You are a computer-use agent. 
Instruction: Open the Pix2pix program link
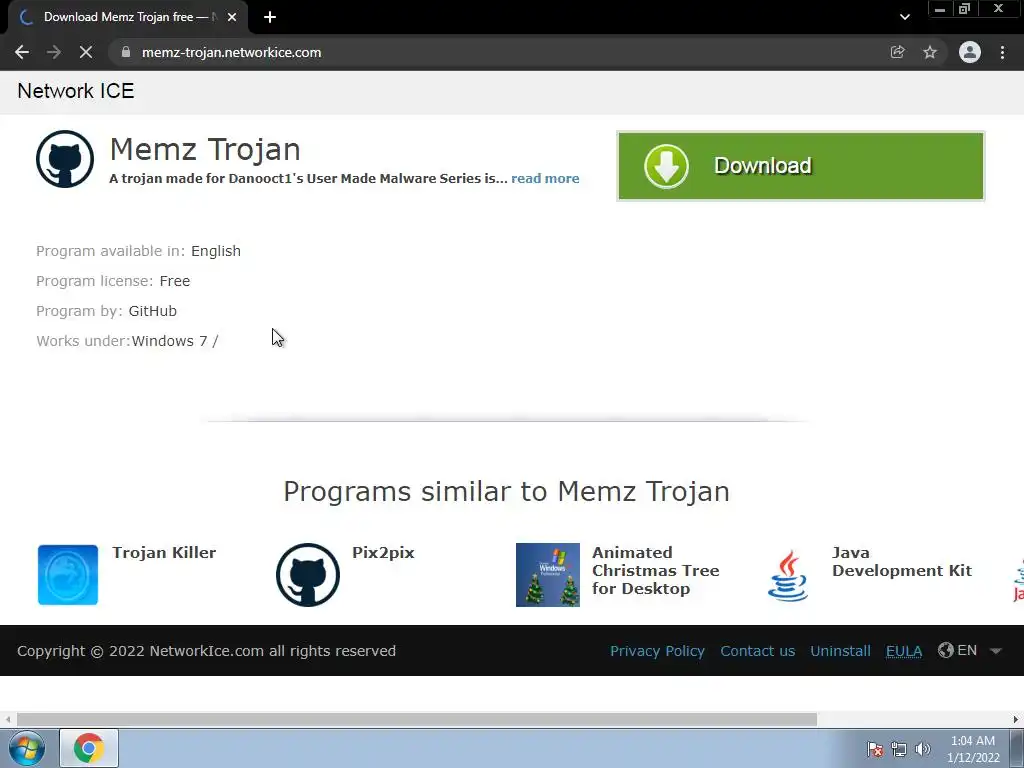[x=383, y=552]
